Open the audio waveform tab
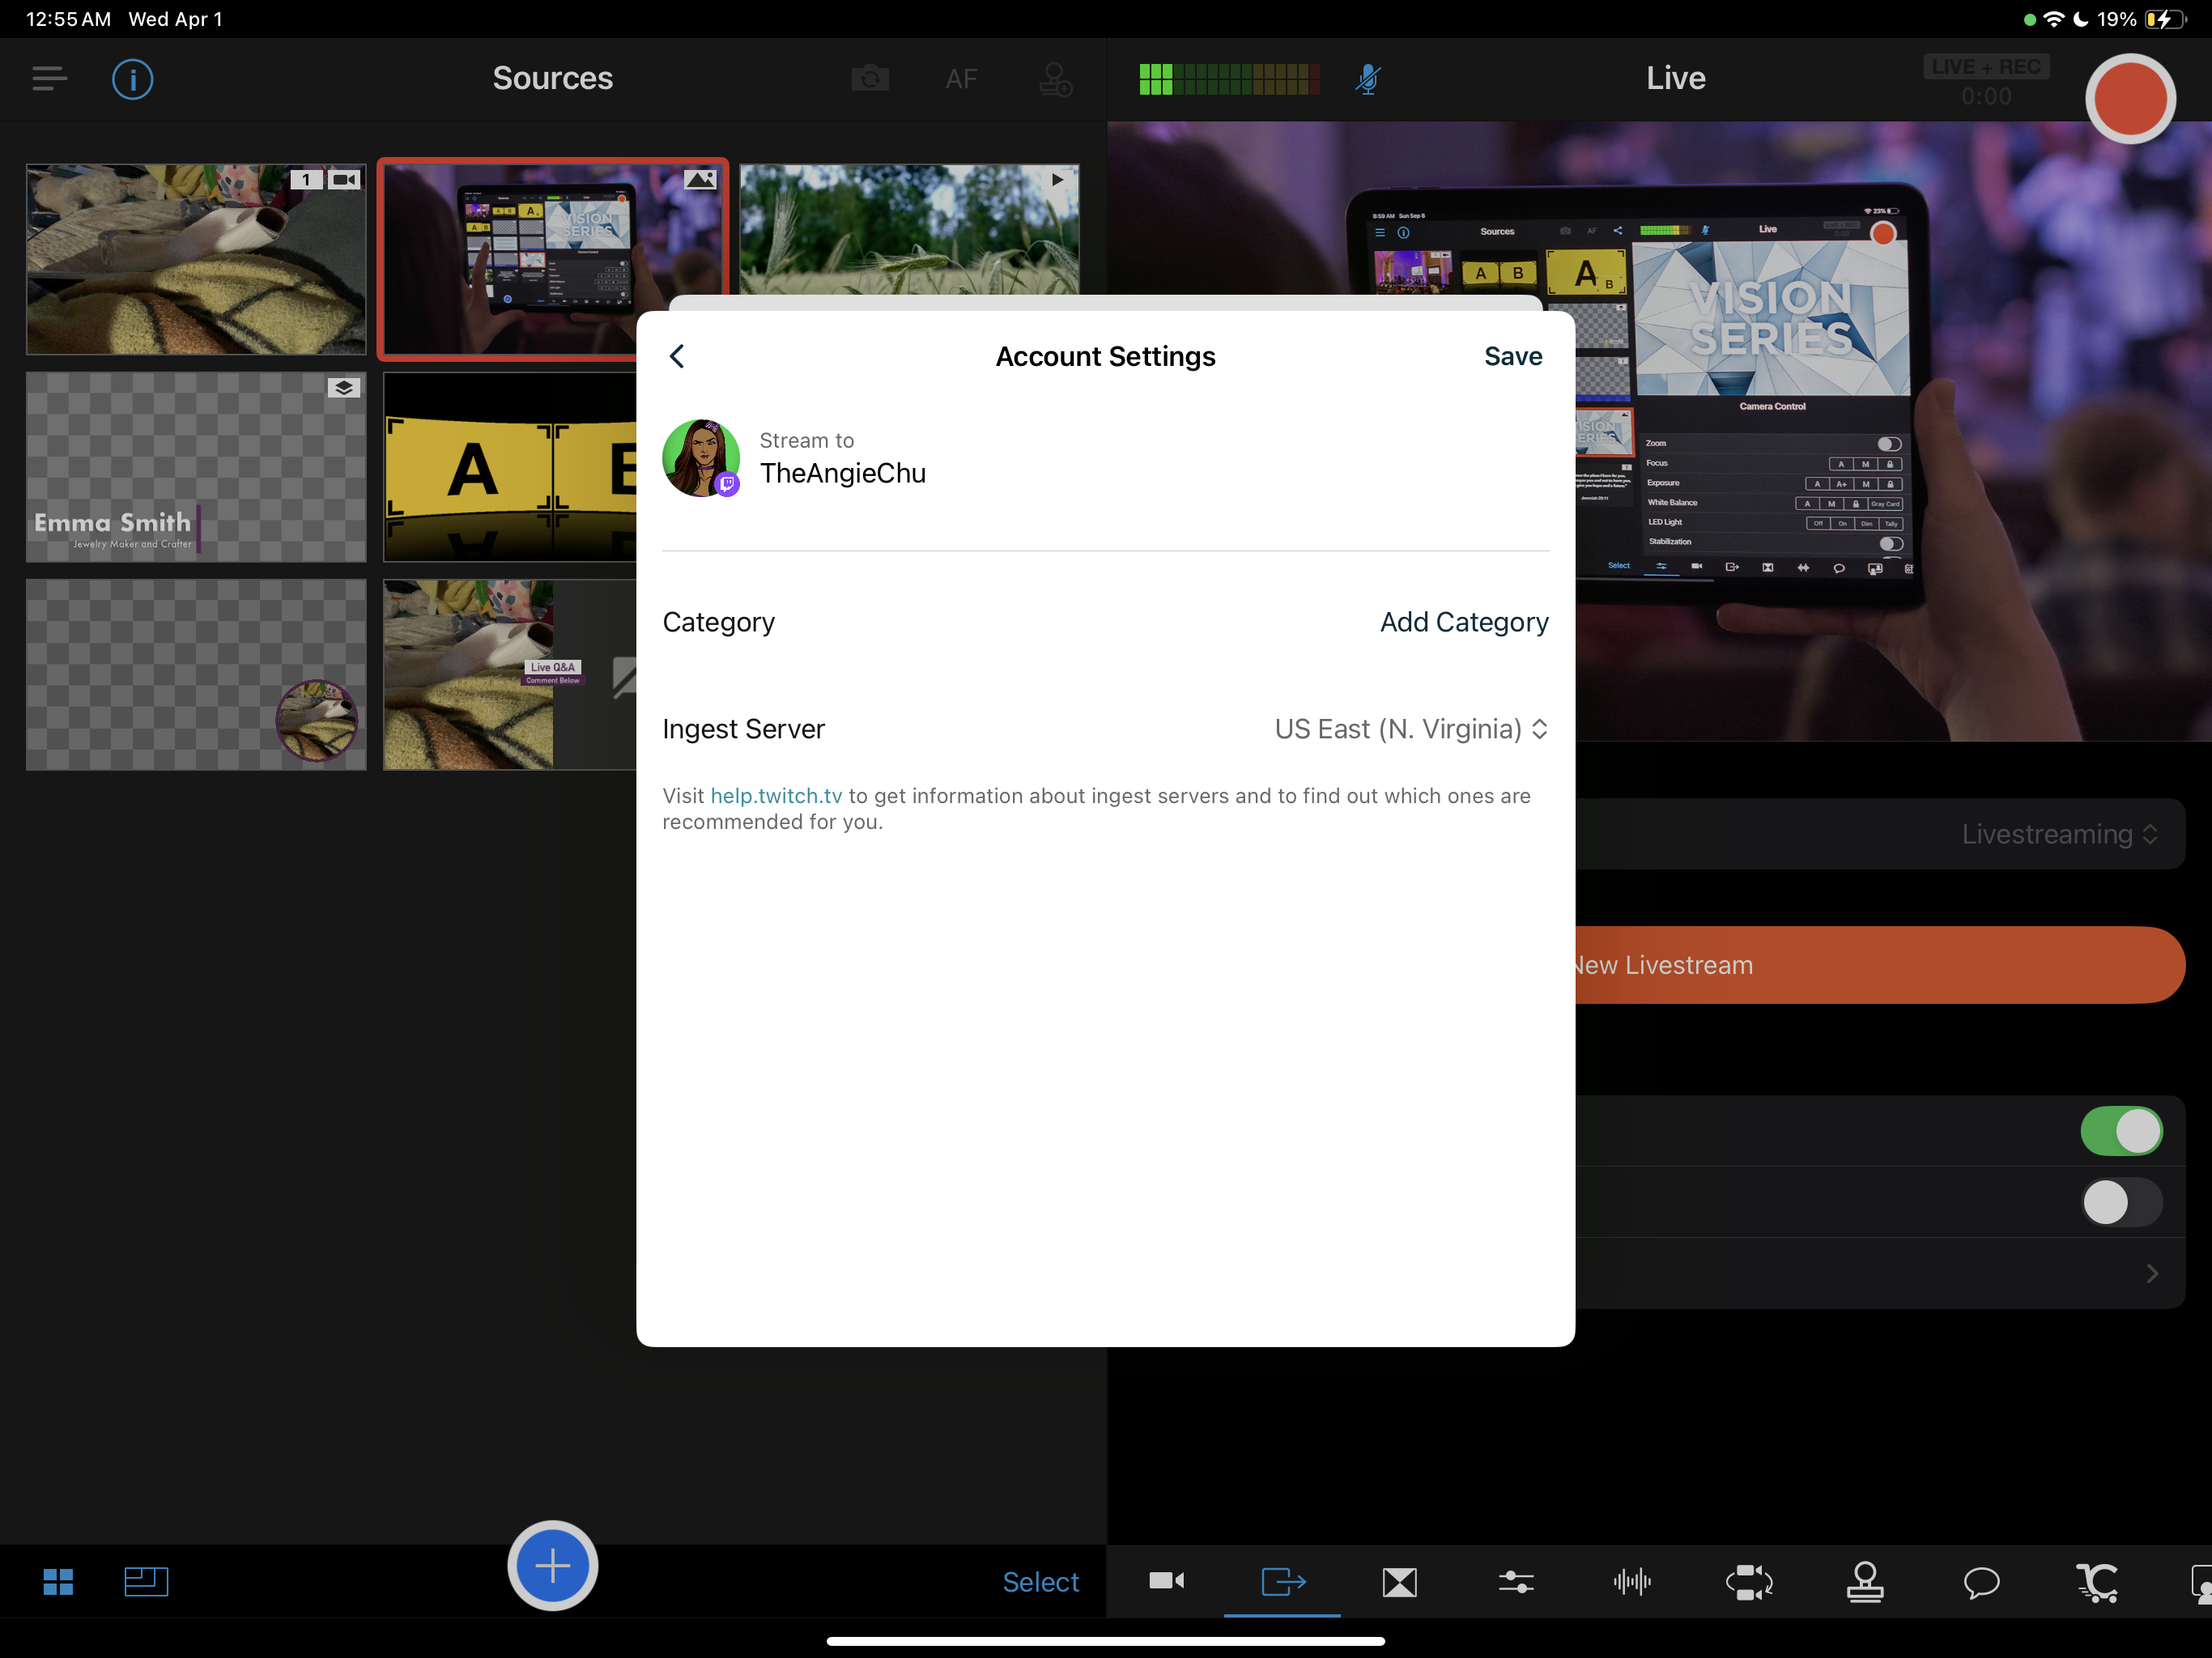The image size is (2212, 1658). pyautogui.click(x=1632, y=1581)
